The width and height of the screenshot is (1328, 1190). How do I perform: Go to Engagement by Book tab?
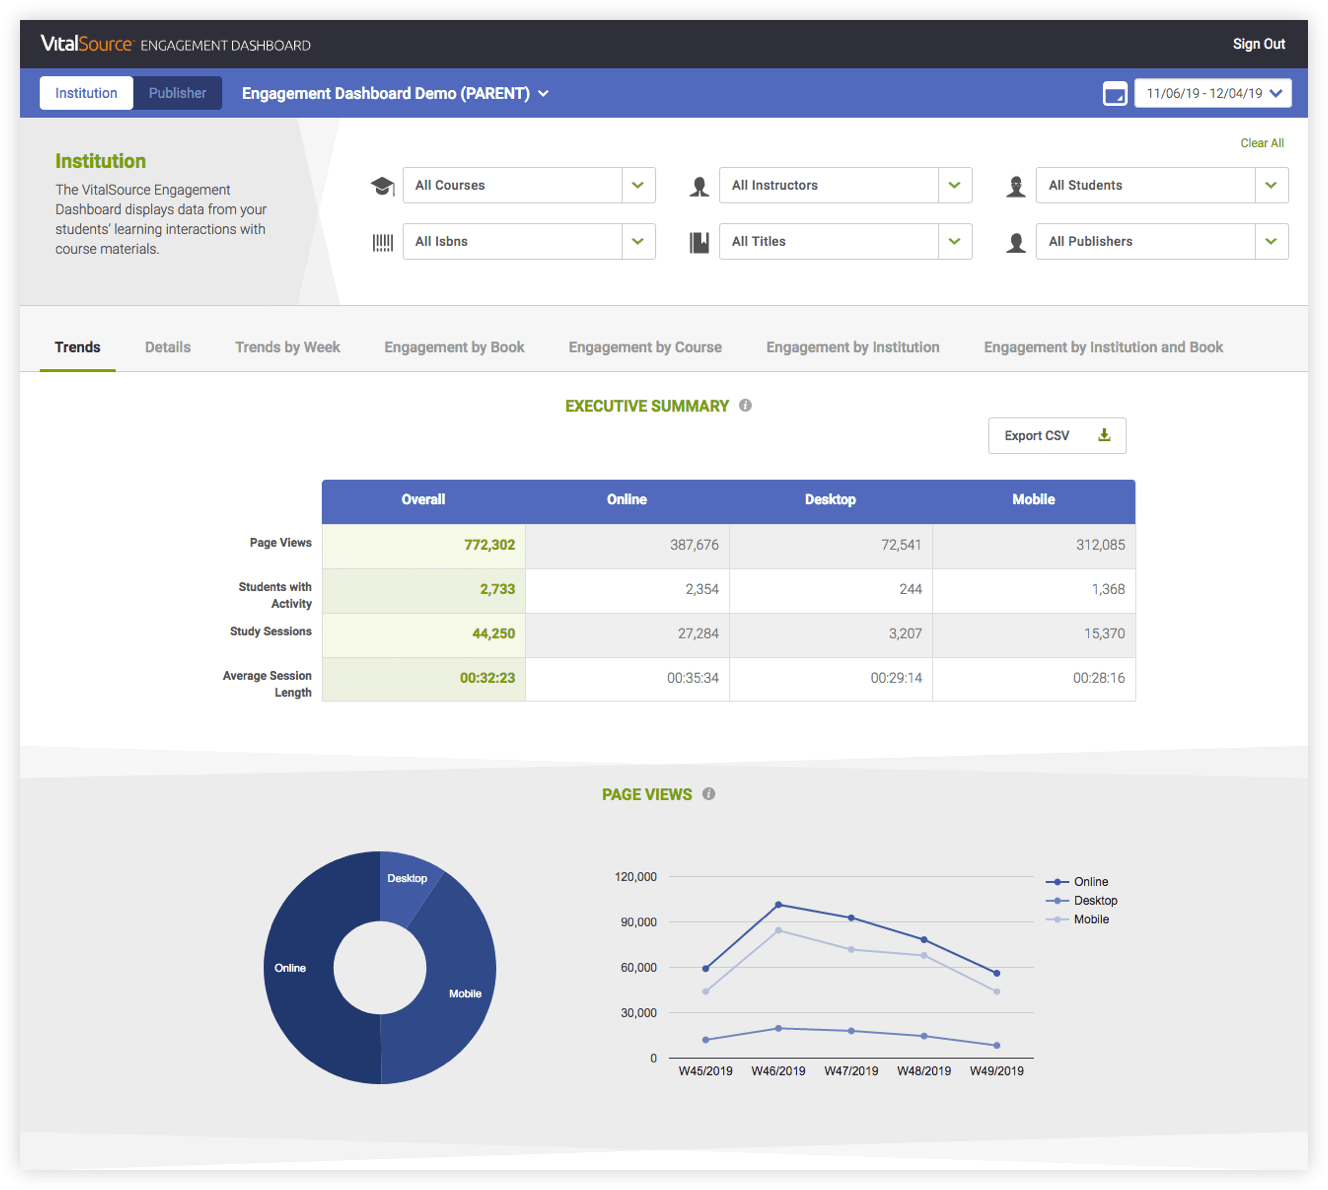454,347
